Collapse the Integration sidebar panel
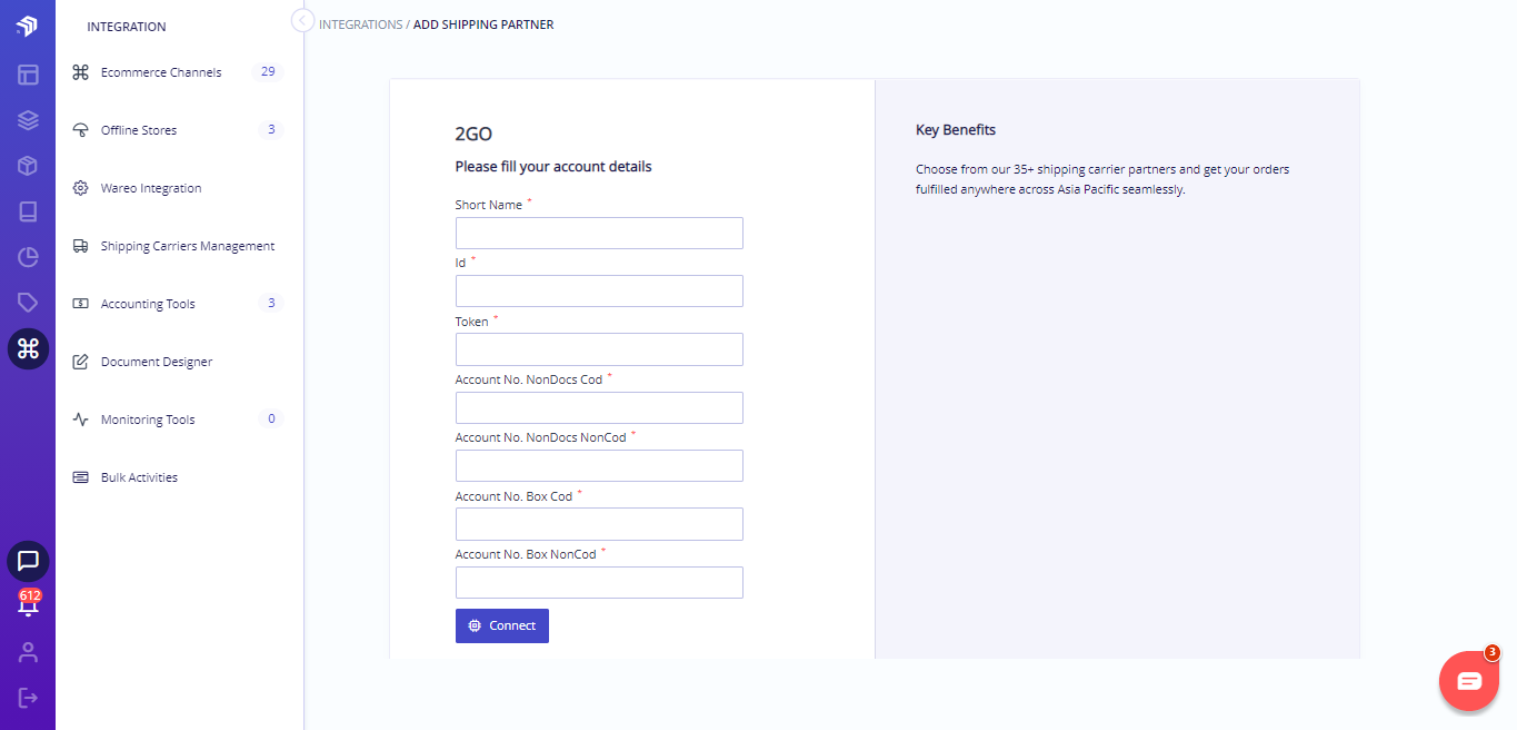This screenshot has width=1517, height=730. click(302, 21)
